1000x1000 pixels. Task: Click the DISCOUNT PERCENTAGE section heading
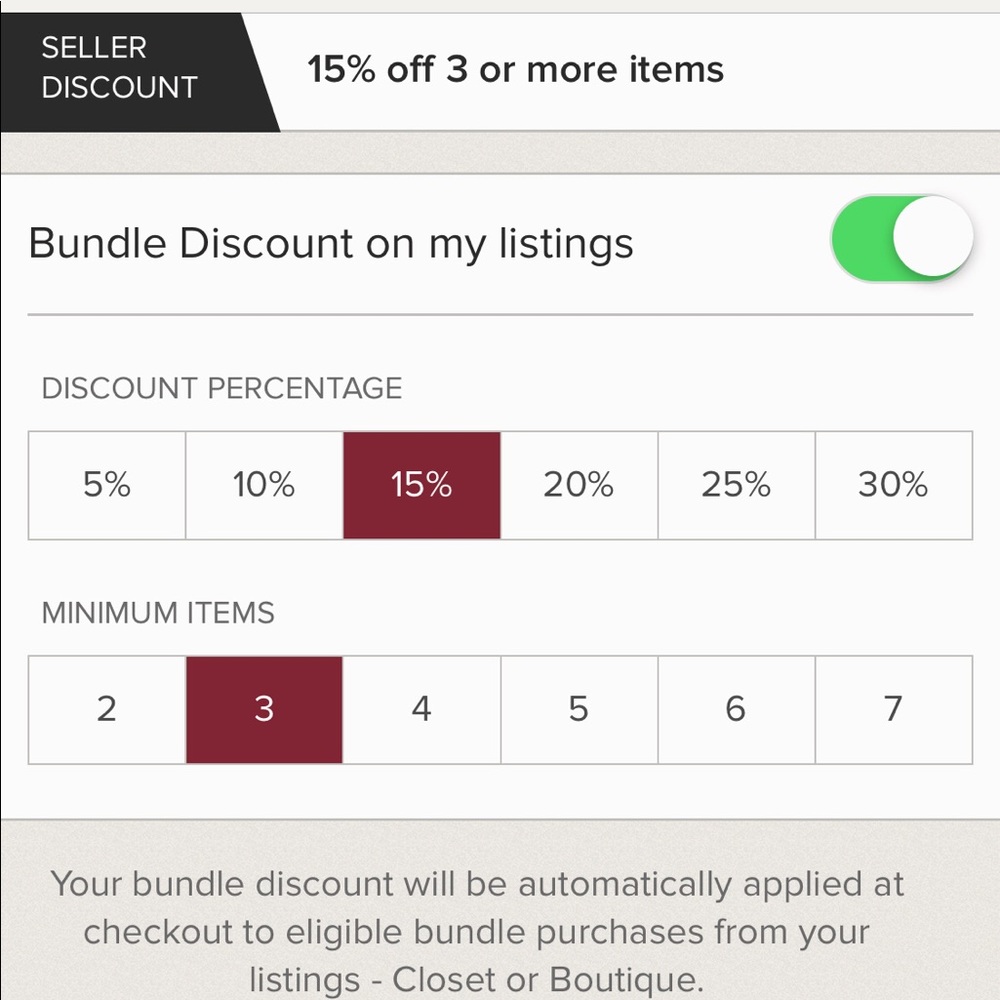pyautogui.click(x=221, y=388)
